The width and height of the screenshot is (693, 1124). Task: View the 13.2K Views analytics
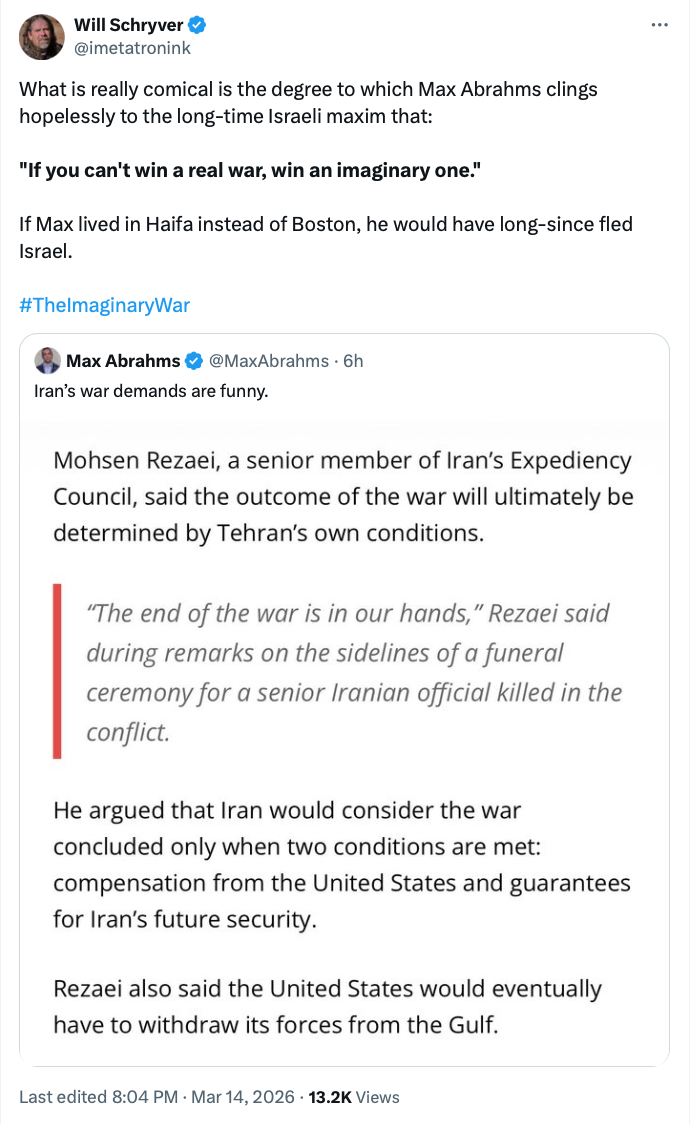point(355,1097)
